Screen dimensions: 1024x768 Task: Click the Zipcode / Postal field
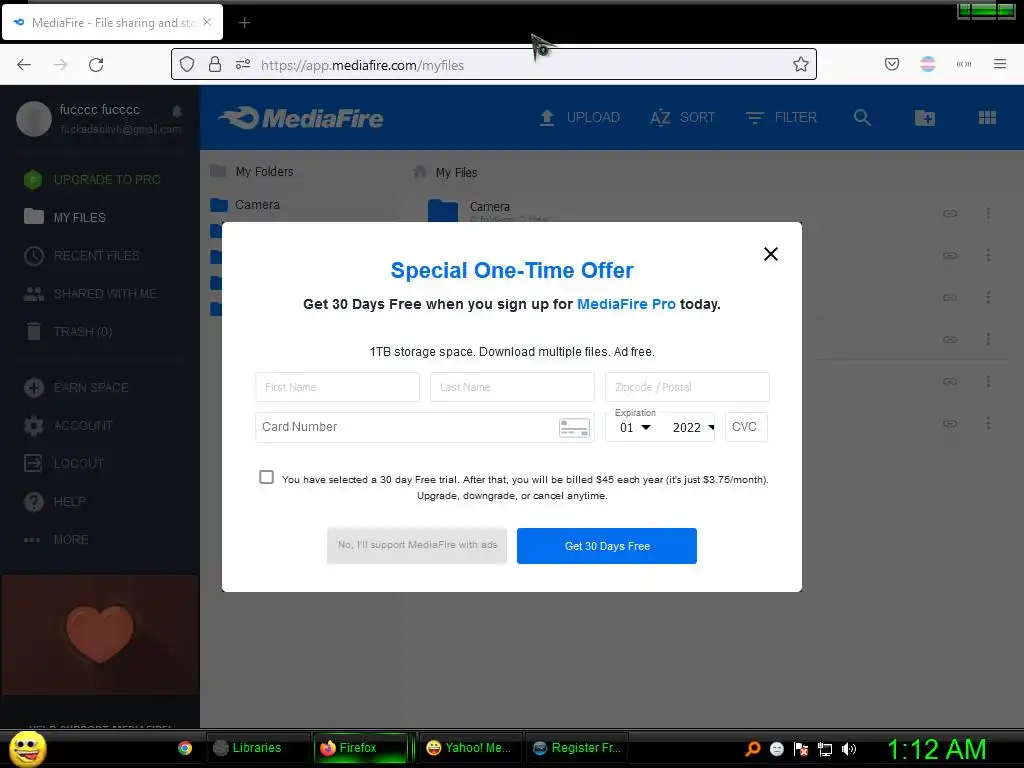coord(687,387)
